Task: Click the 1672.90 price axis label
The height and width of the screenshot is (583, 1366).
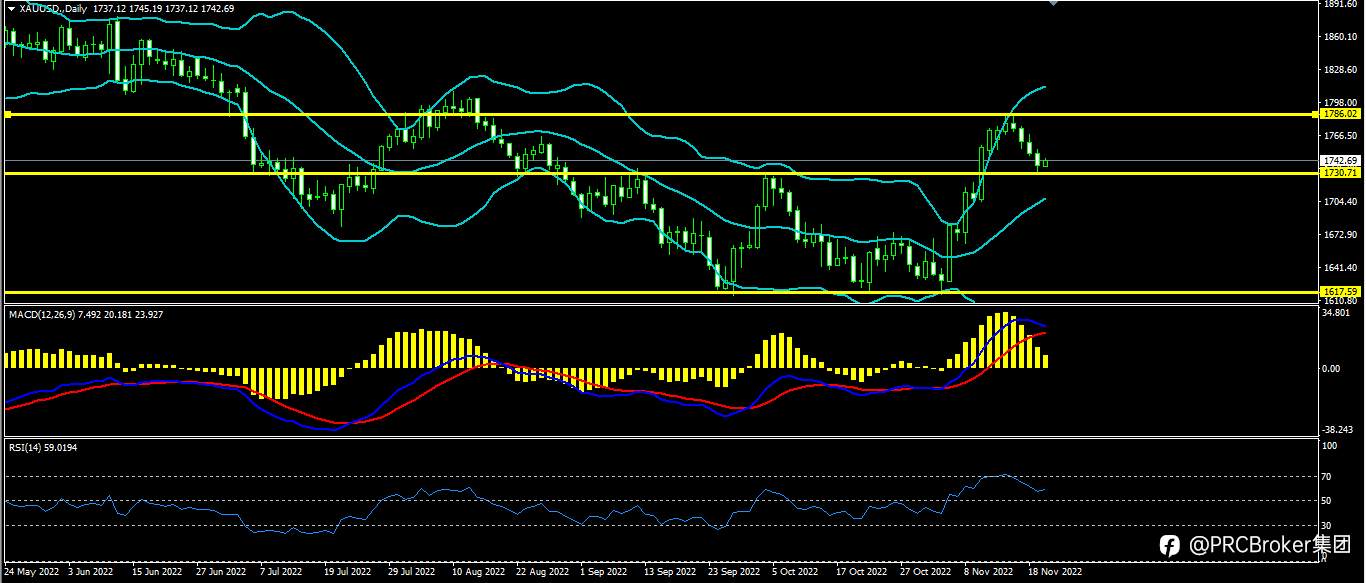Action: tap(1339, 234)
